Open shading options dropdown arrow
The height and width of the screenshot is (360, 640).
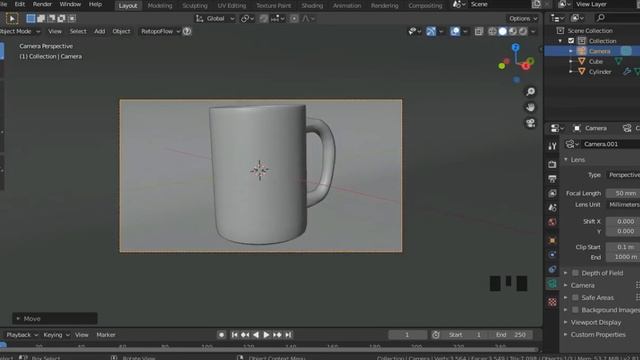click(x=533, y=31)
